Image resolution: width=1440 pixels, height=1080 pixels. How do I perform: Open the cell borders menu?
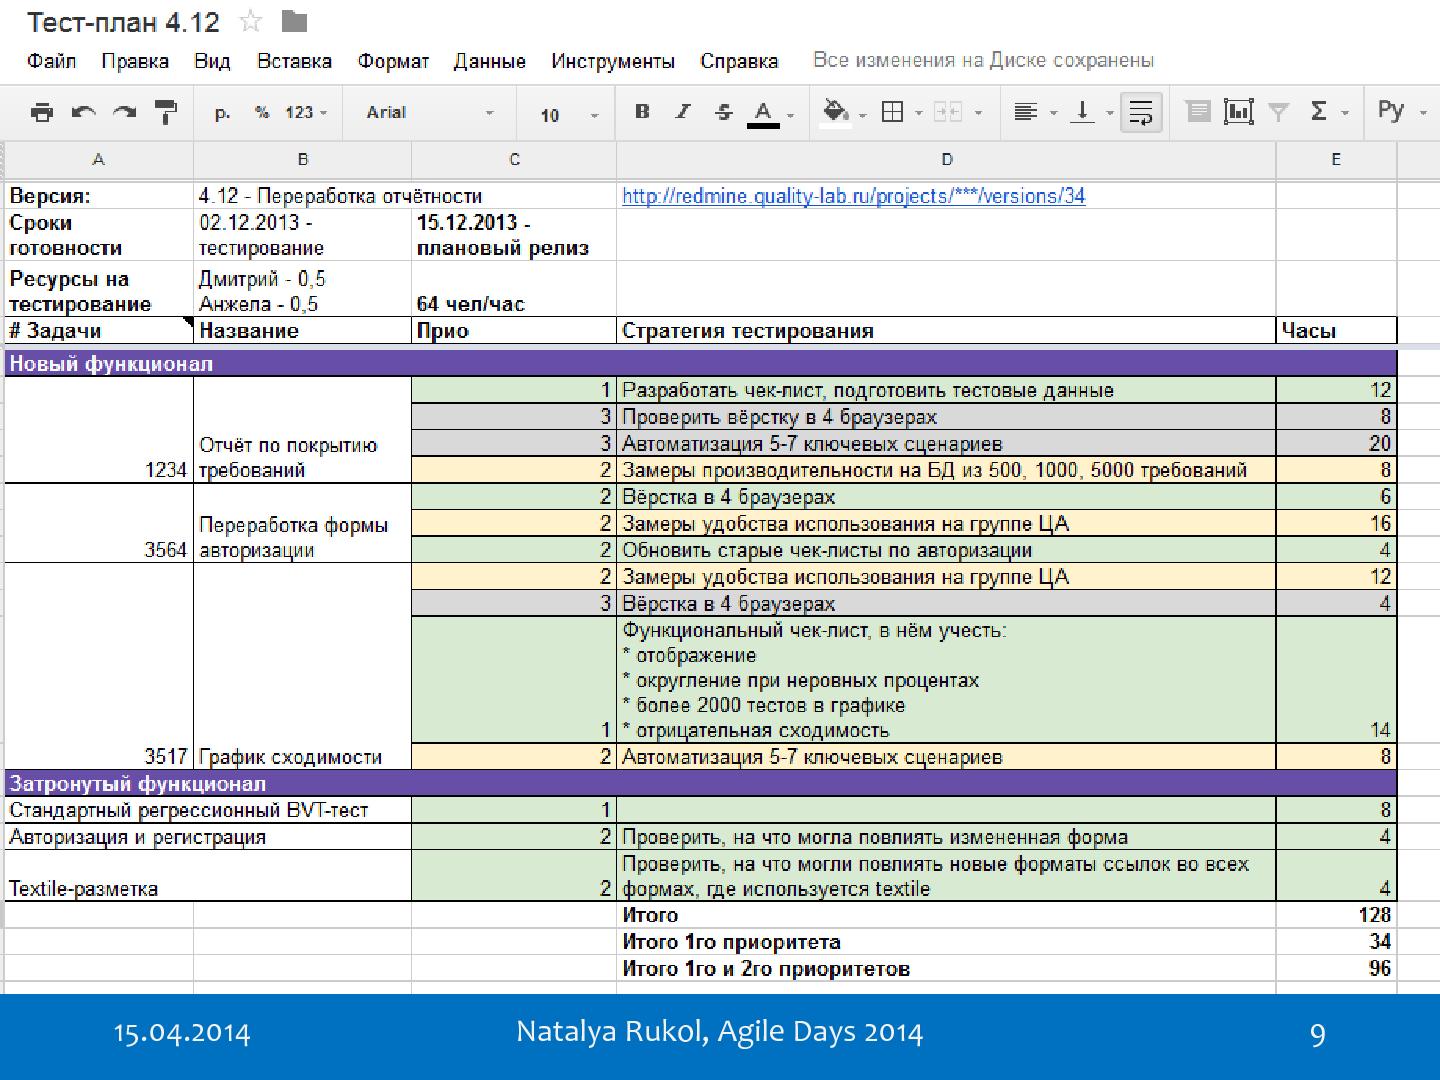(893, 112)
